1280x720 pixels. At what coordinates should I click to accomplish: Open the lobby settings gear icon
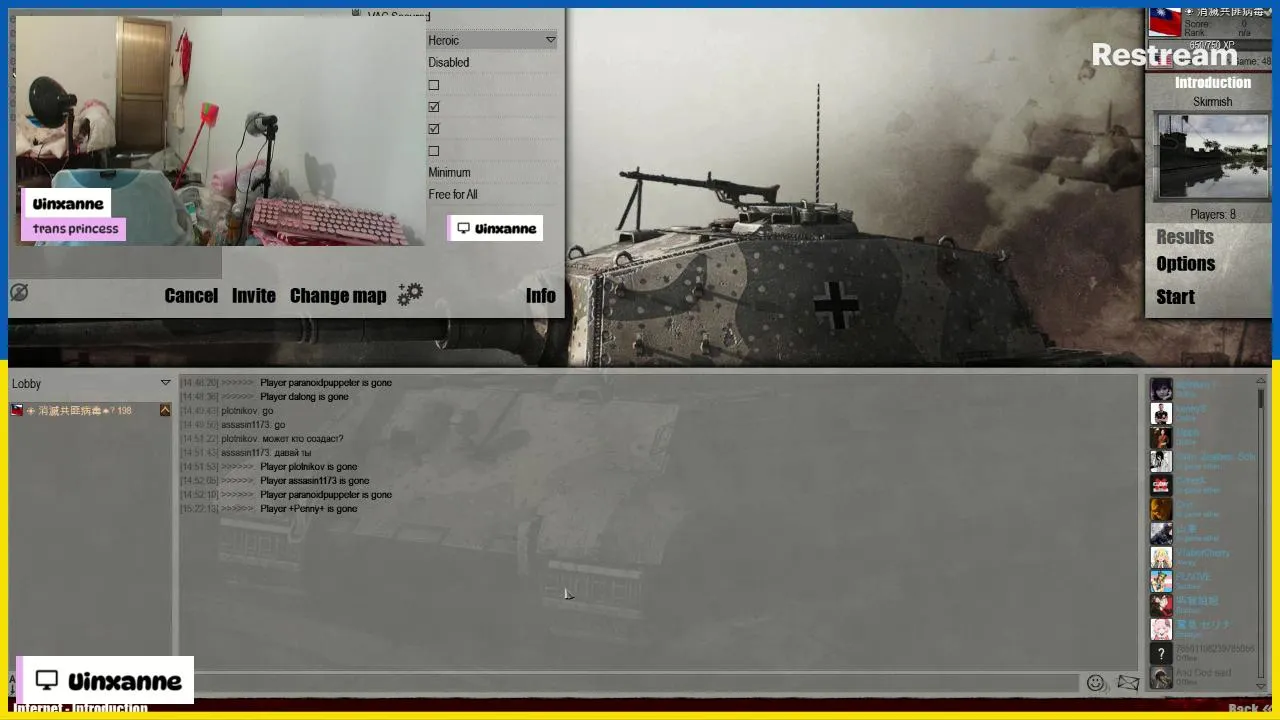pos(410,294)
